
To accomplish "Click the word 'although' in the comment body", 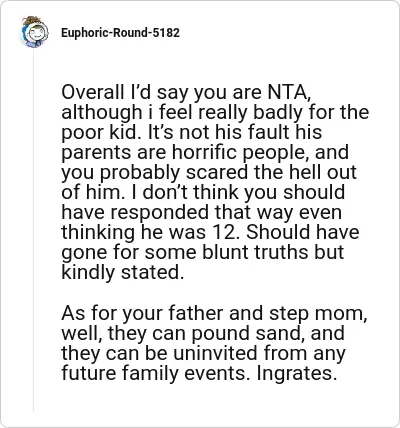I will tap(101, 112).
